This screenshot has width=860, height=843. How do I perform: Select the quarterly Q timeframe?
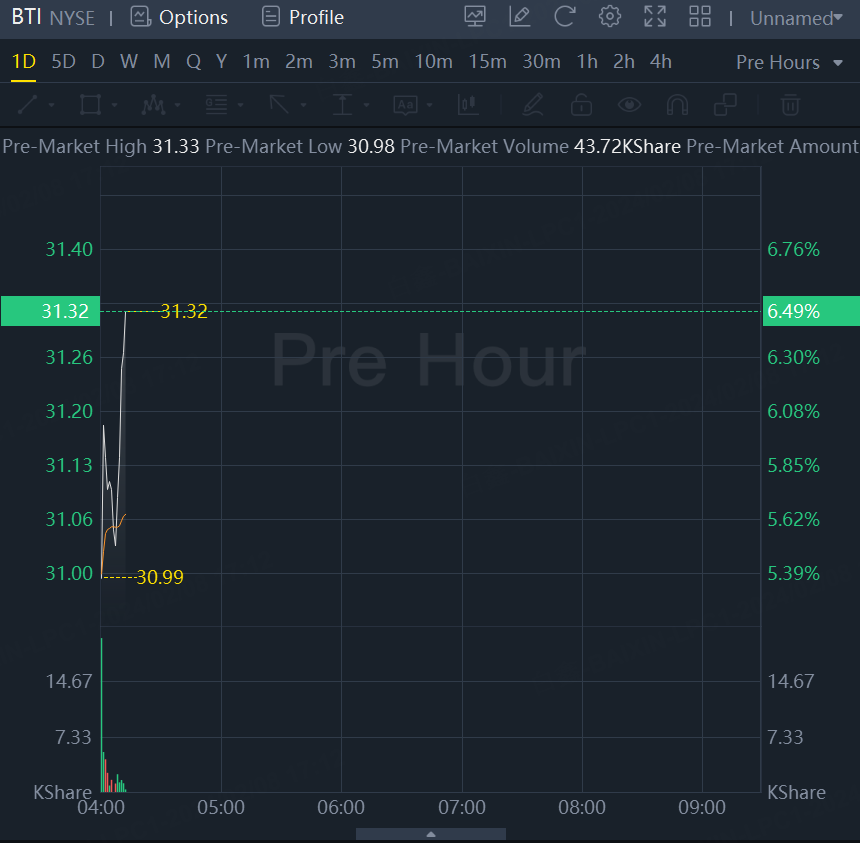193,61
